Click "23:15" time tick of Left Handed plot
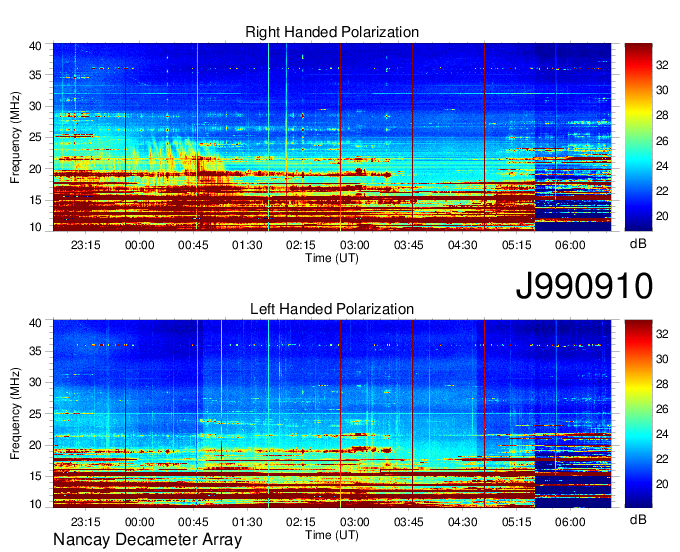680x552 pixels. coord(85,522)
